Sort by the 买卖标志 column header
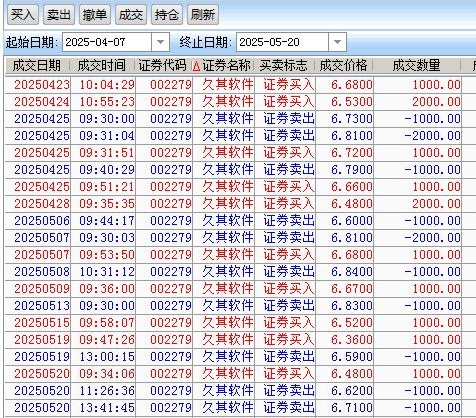 click(284, 66)
